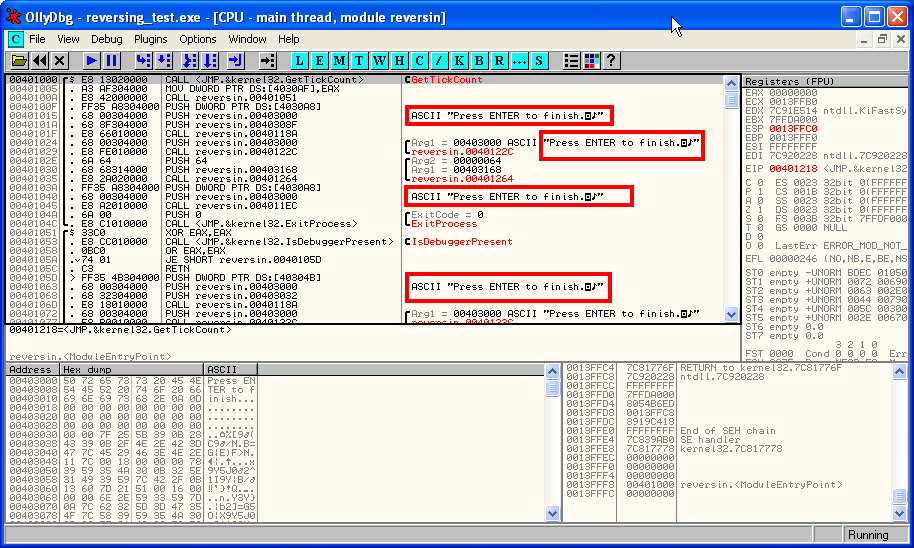Show Run trace window (... button)

click(519, 61)
